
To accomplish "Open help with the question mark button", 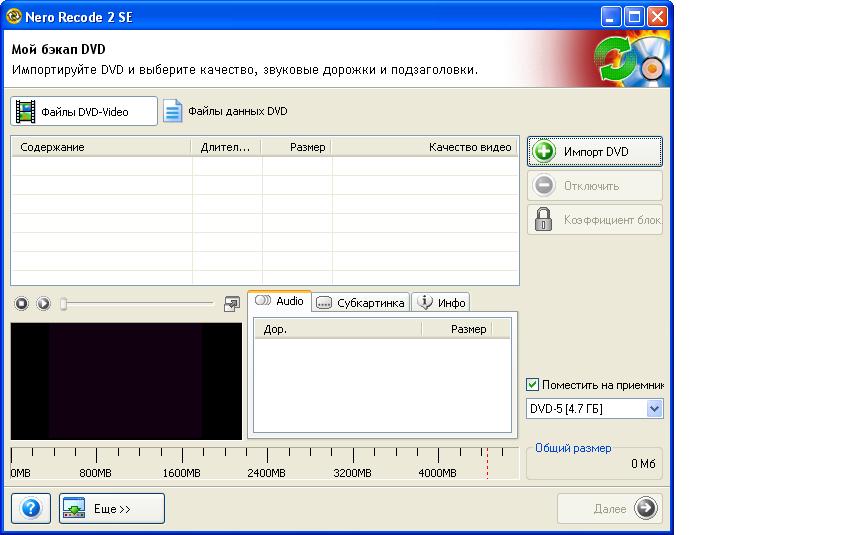I will (x=31, y=508).
